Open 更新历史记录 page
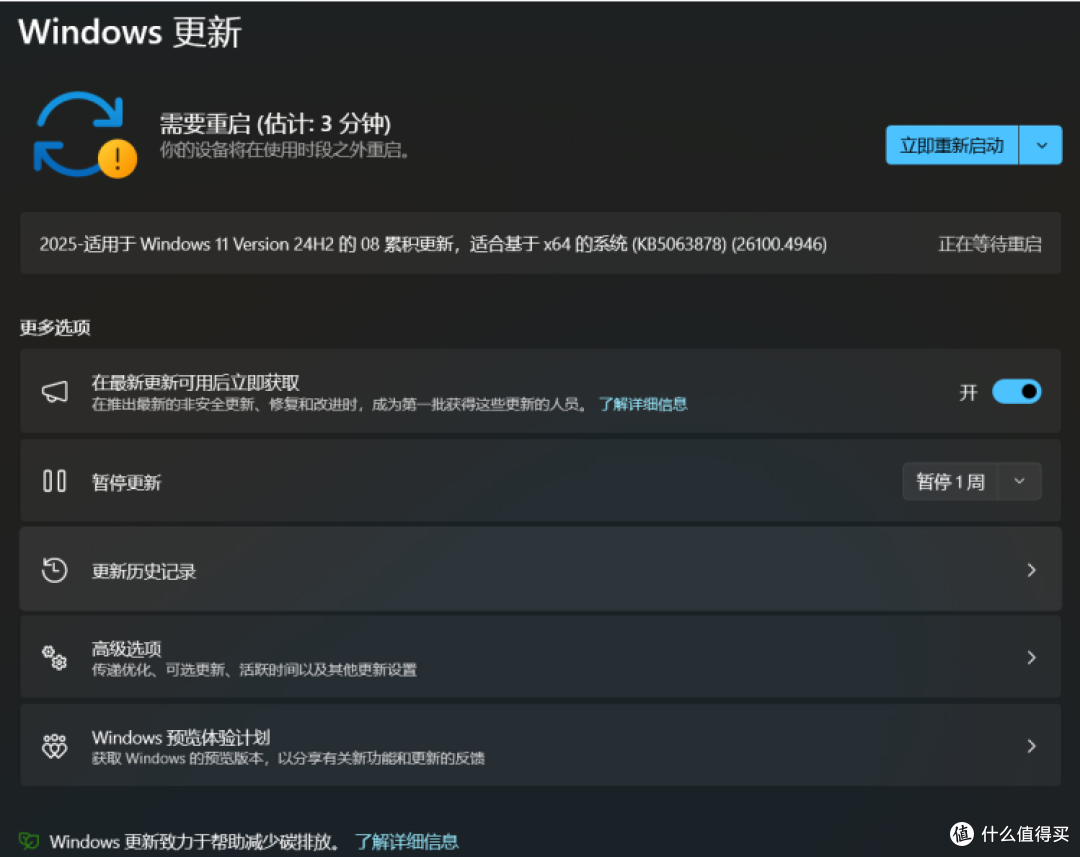Image resolution: width=1080 pixels, height=857 pixels. (x=540, y=569)
